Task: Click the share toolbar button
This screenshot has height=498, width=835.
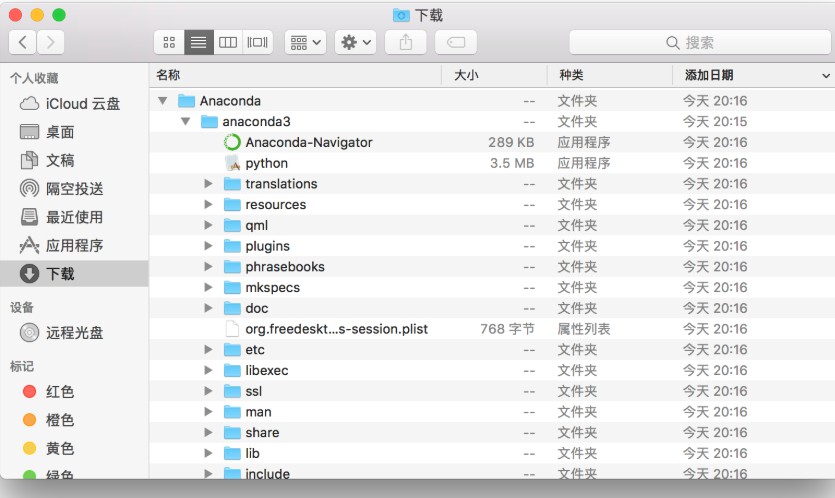Action: tap(406, 42)
